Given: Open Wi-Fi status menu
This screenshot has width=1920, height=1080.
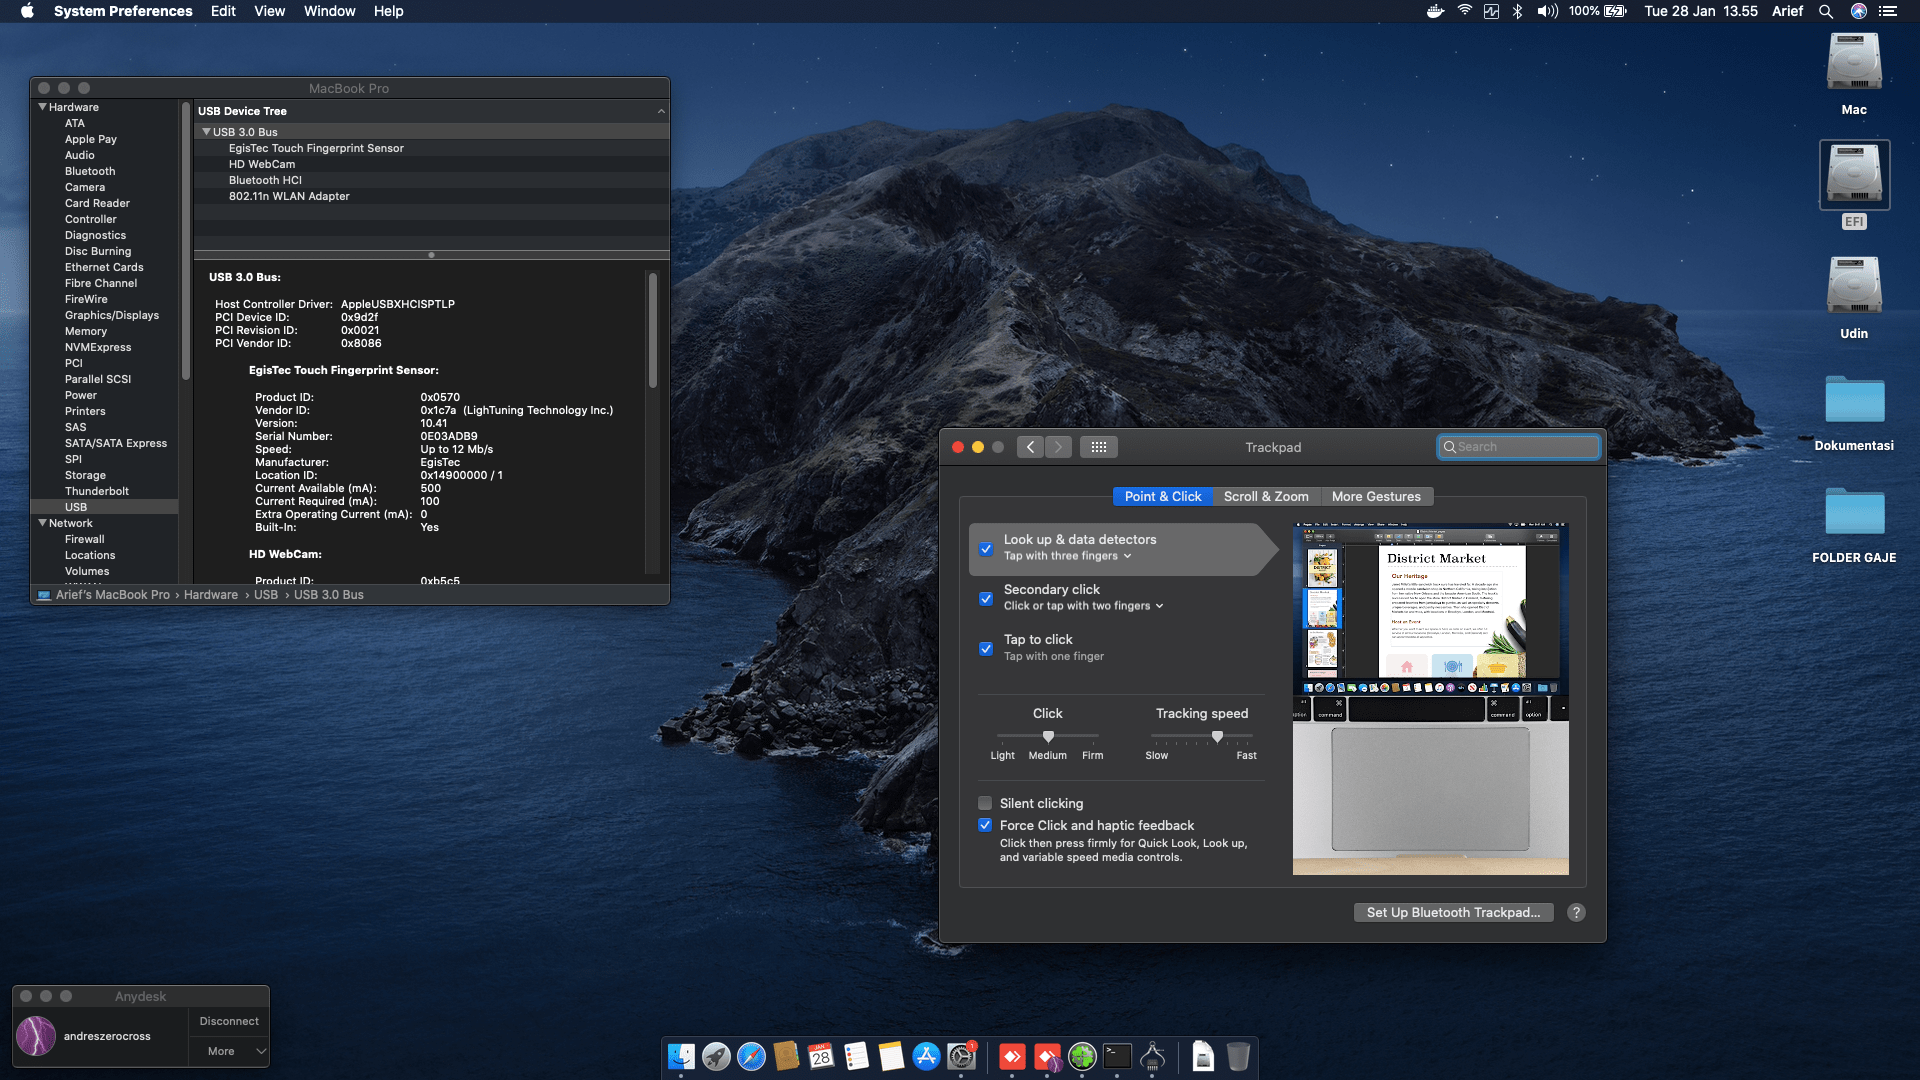Looking at the screenshot, I should coord(1464,11).
